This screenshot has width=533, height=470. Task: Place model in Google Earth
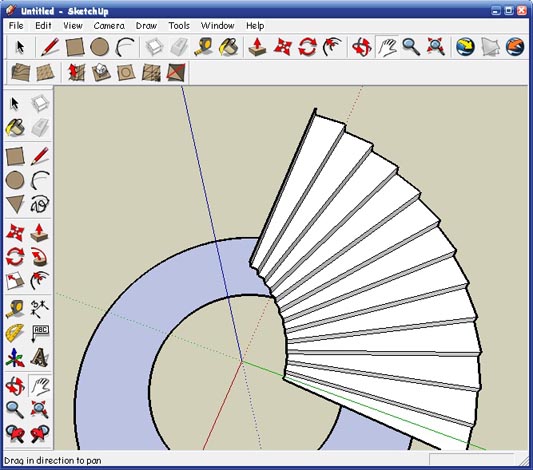coord(515,47)
